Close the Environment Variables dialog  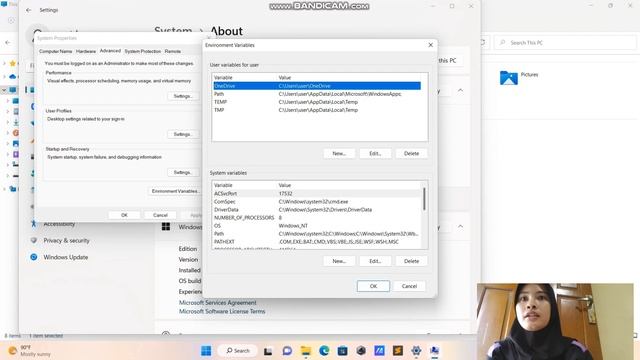click(x=430, y=45)
